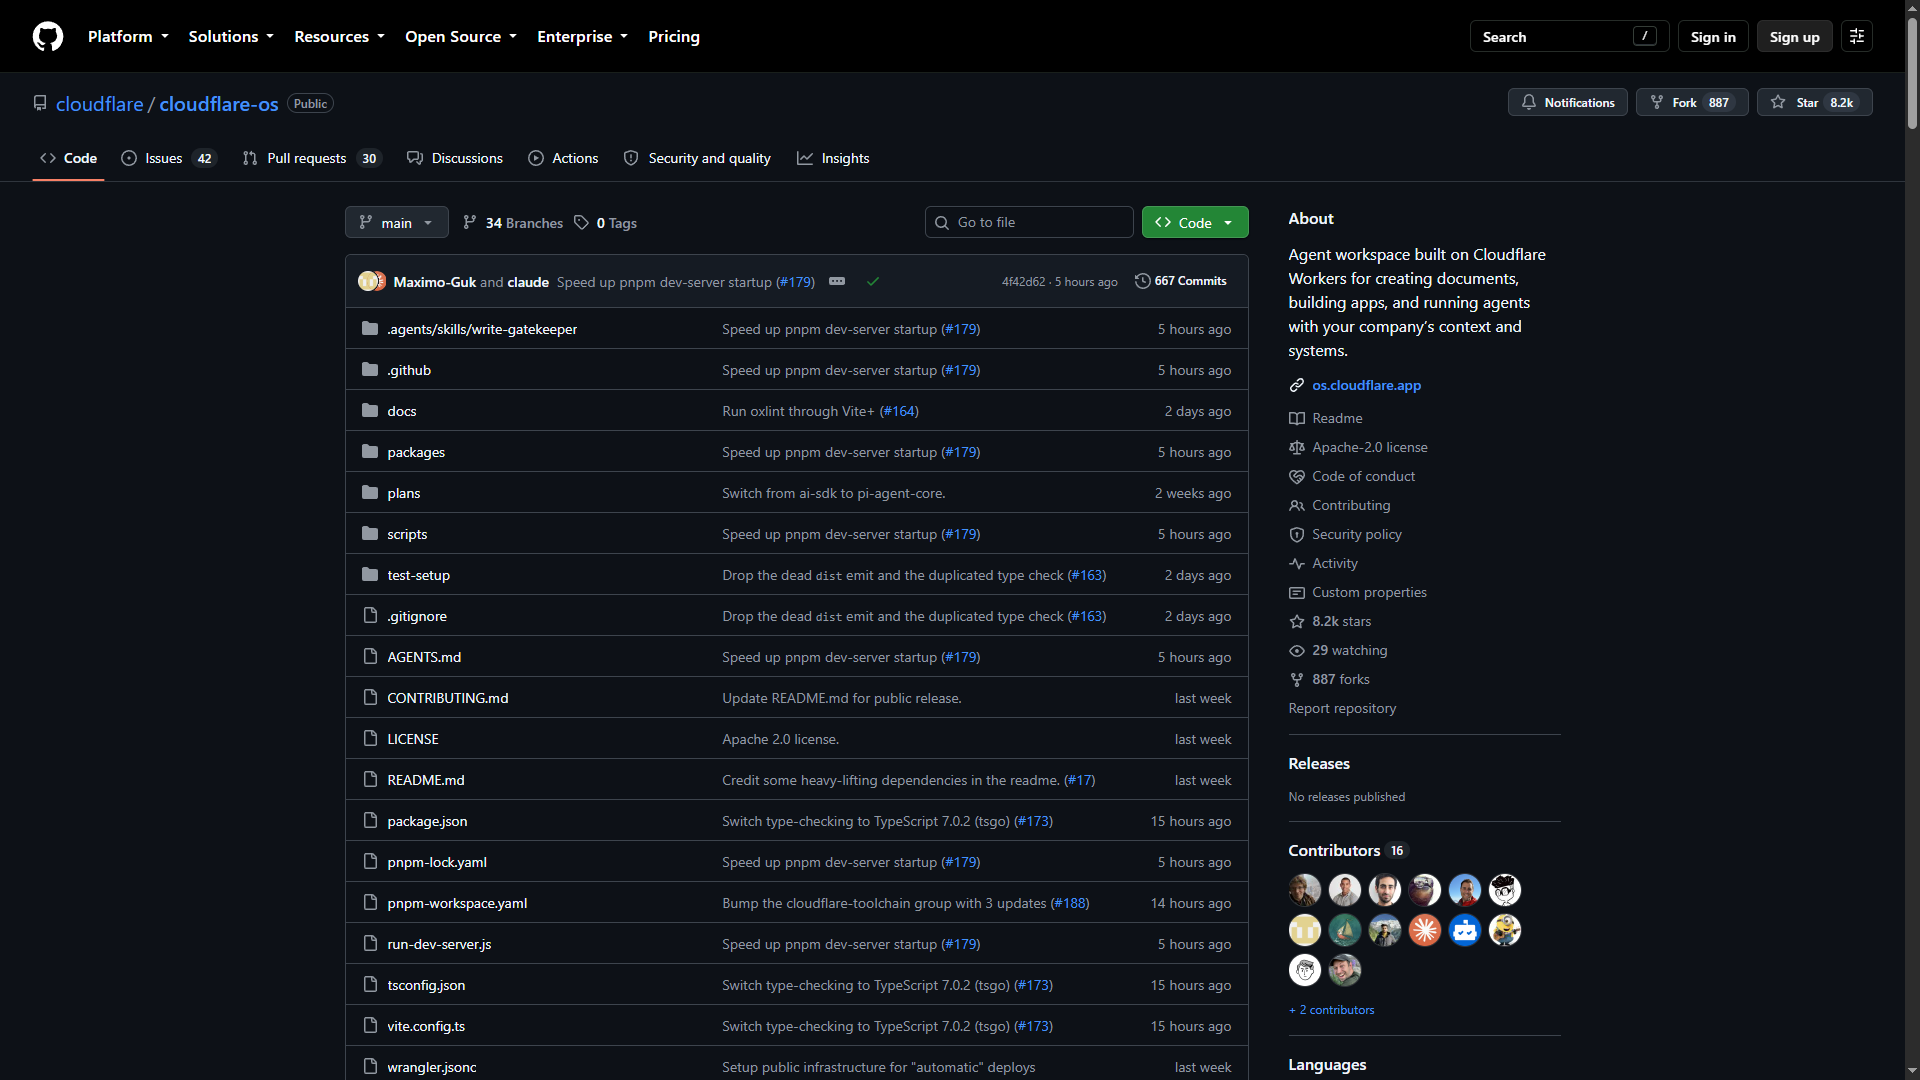Click the .github folder icon
Screen dimensions: 1920x1080
pos(370,370)
